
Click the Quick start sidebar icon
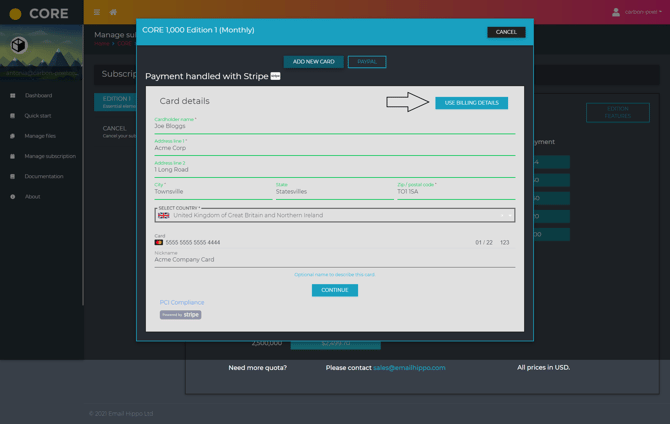12,116
